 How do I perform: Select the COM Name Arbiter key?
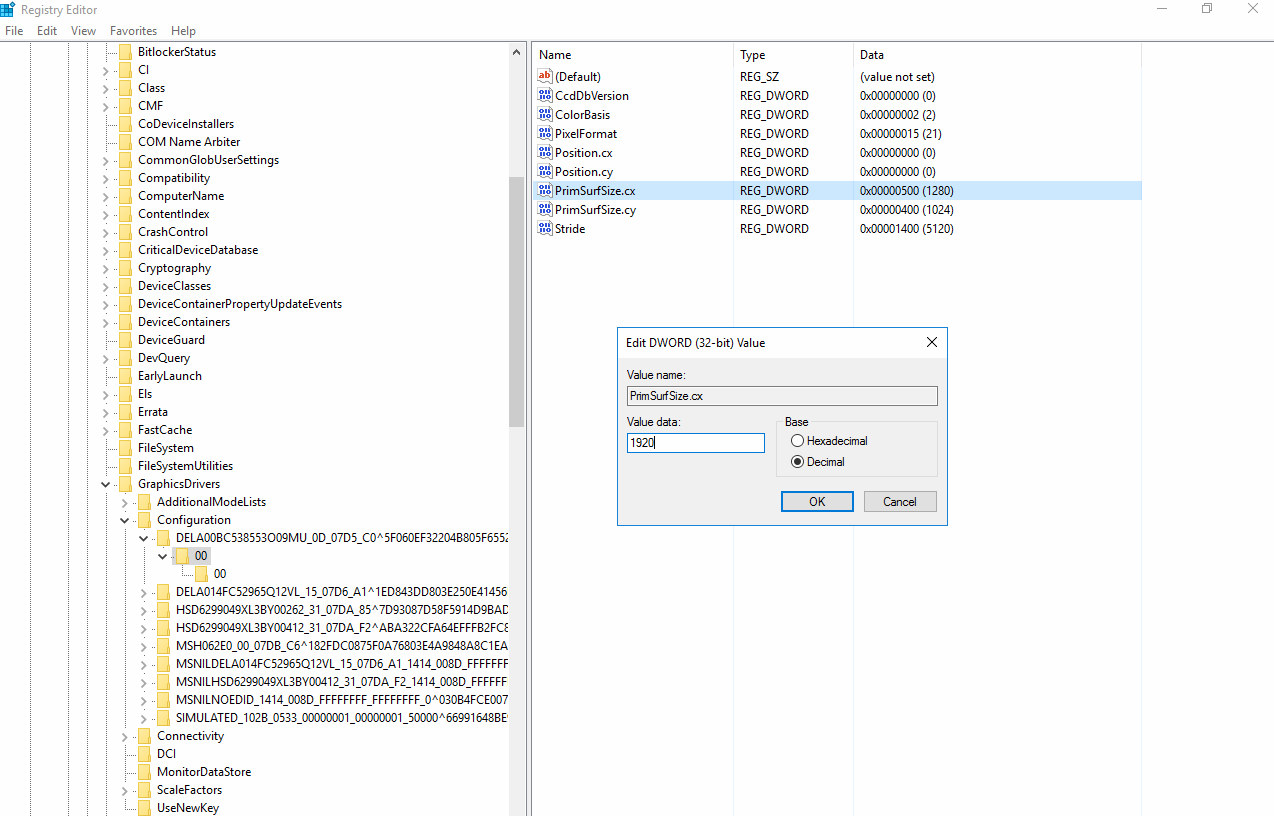click(x=189, y=142)
